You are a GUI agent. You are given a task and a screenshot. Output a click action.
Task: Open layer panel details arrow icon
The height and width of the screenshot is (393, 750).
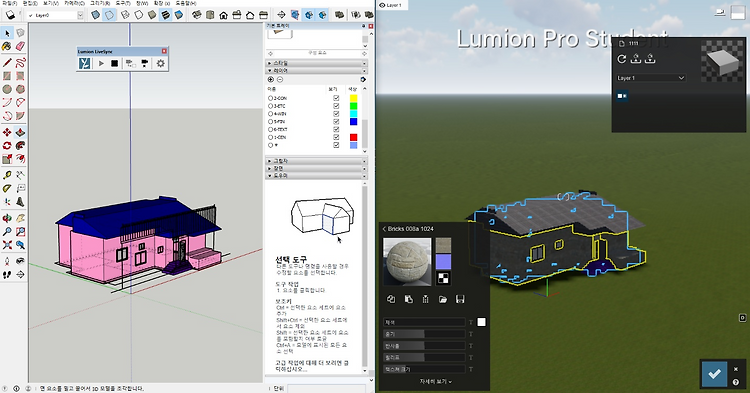363,79
